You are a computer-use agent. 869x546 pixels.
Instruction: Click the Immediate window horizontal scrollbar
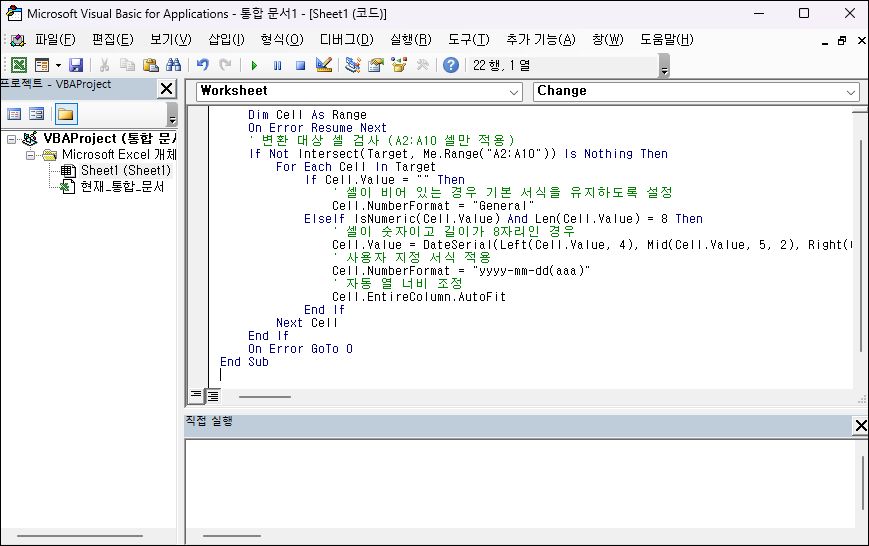[x=231, y=536]
